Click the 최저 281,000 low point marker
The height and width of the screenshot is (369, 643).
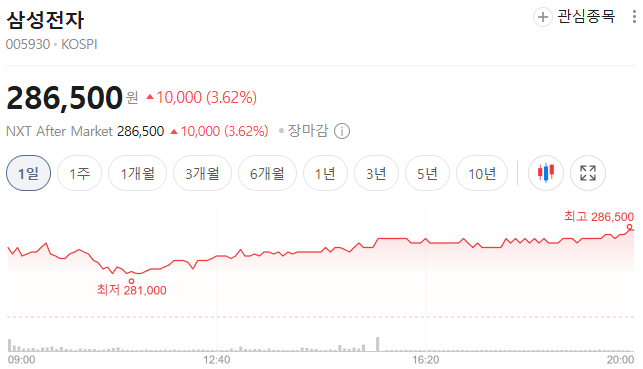131,281
